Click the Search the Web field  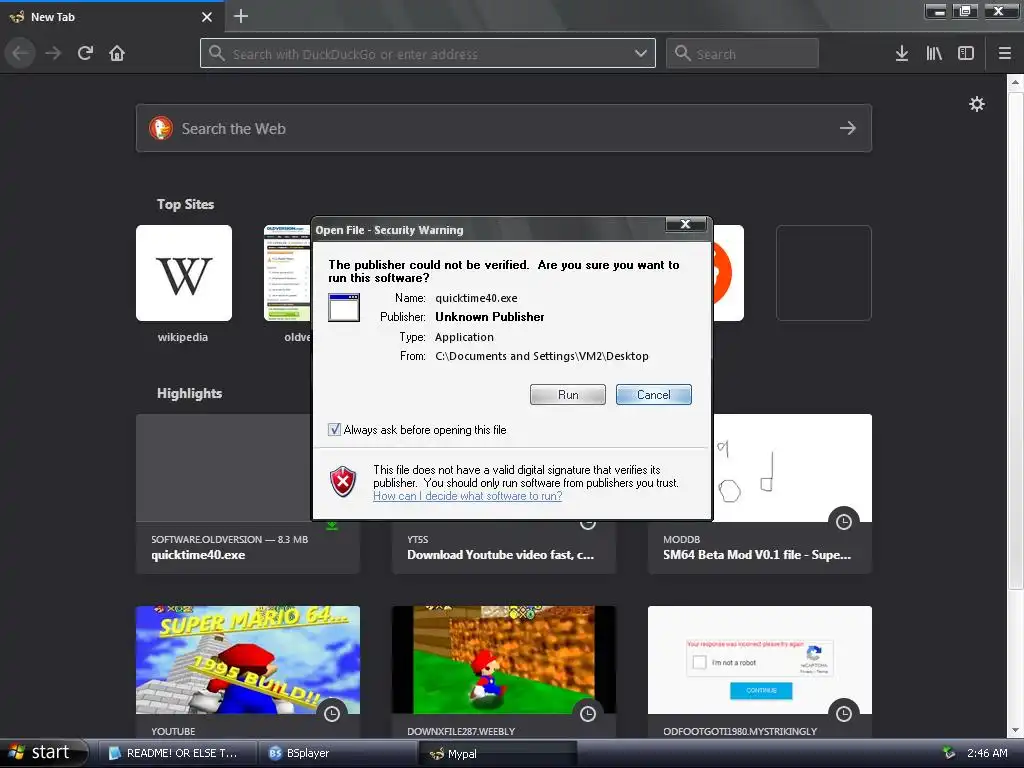(504, 128)
